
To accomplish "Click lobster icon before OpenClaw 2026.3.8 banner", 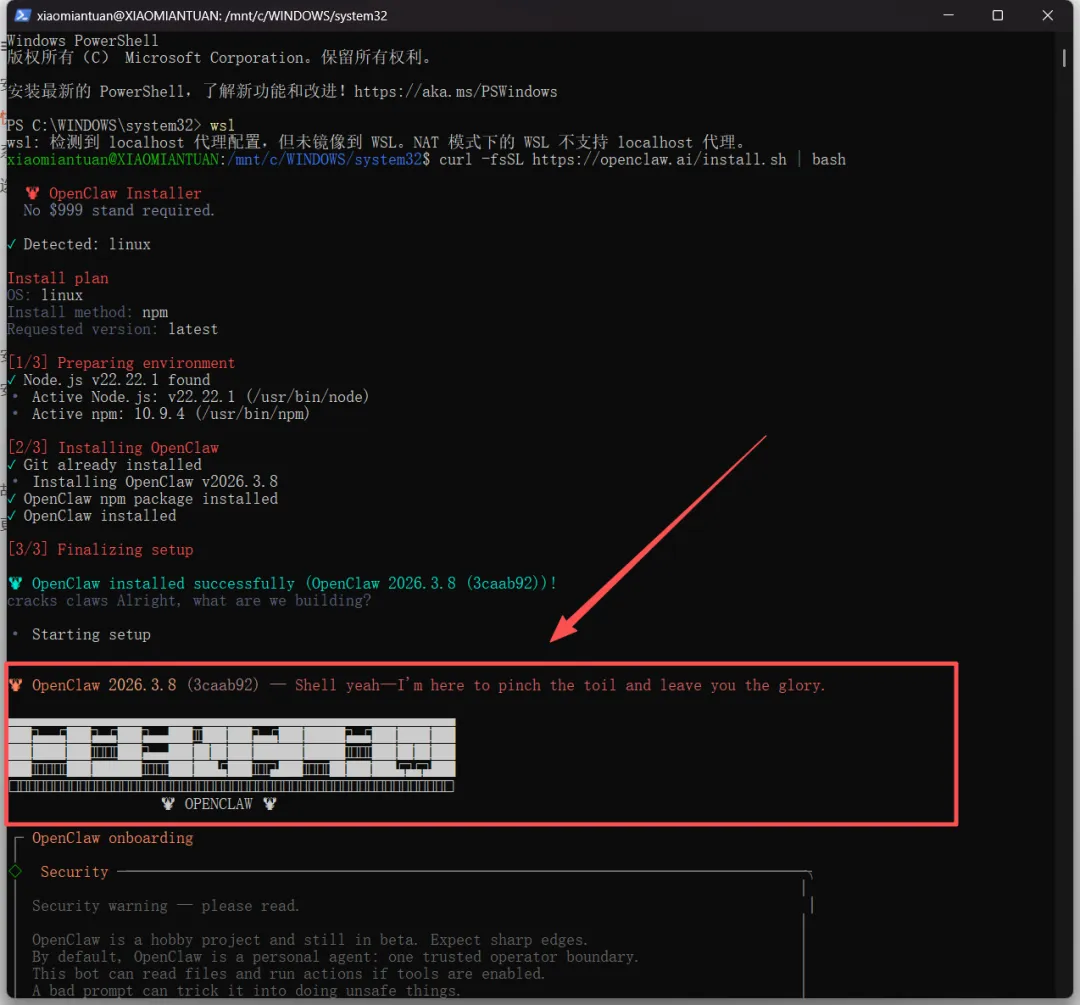I will [x=15, y=685].
